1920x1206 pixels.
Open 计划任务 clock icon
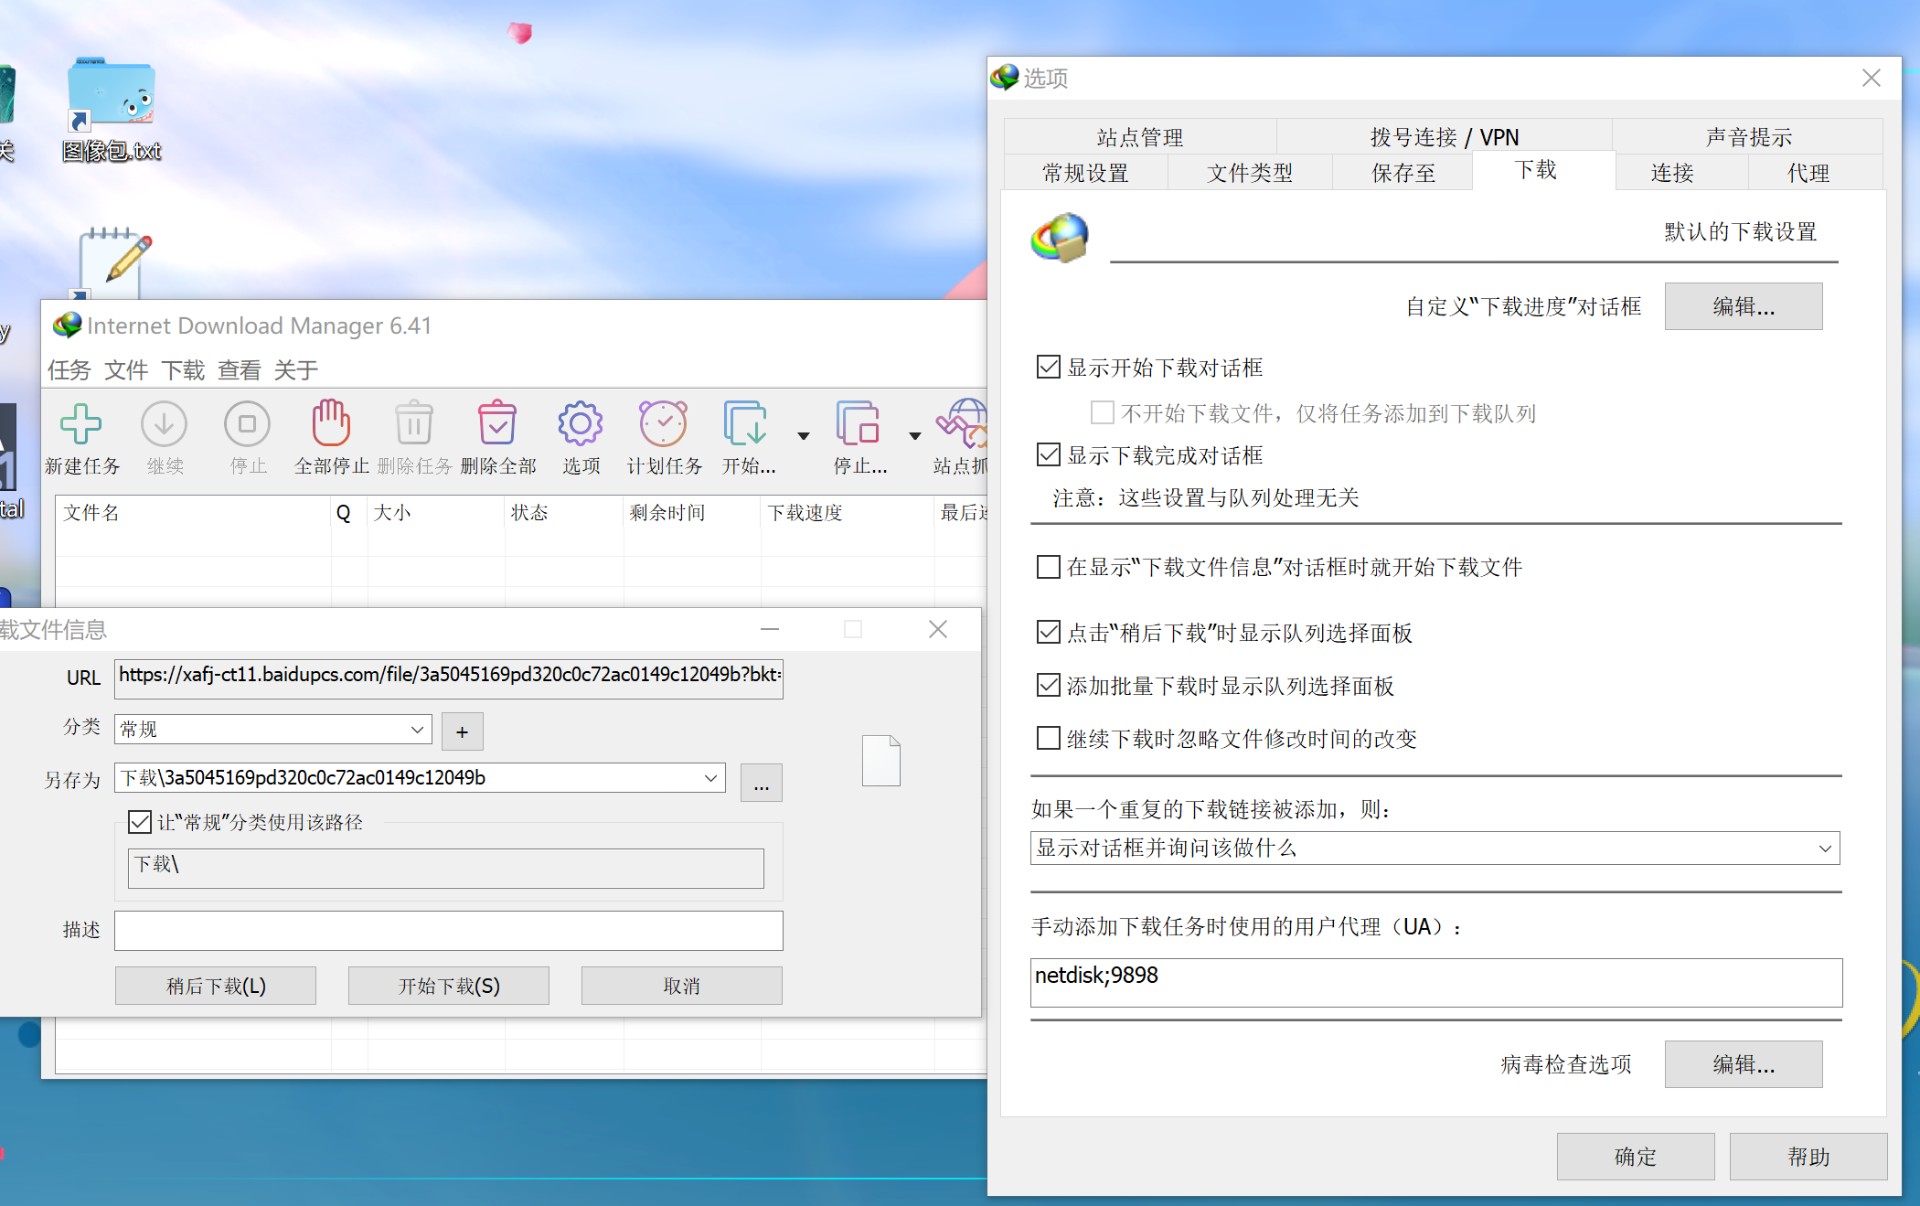pyautogui.click(x=664, y=423)
